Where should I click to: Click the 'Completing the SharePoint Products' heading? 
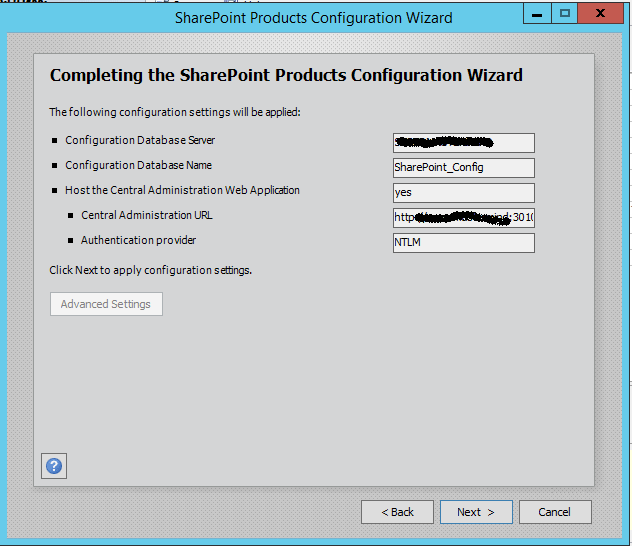(x=286, y=76)
